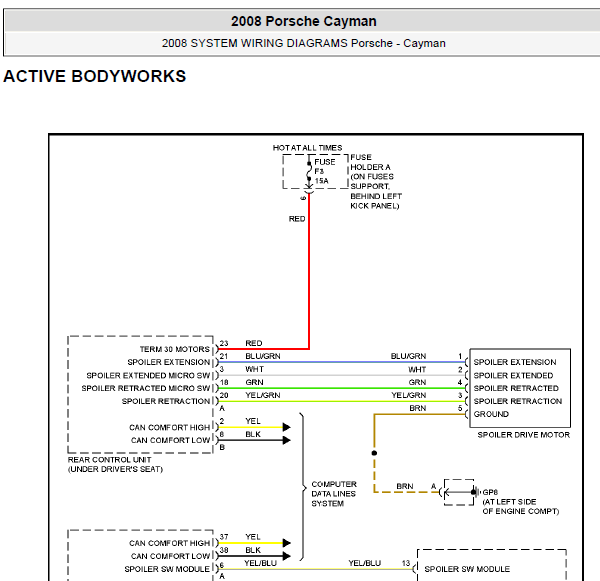Screen dimensions: 600x581
Task: Click the arrowhead on pin 2 YEL wire
Action: (287, 427)
